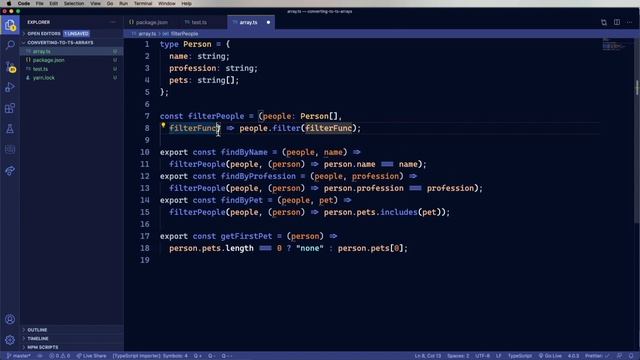
Task: Open the File menu
Action: (40, 3)
